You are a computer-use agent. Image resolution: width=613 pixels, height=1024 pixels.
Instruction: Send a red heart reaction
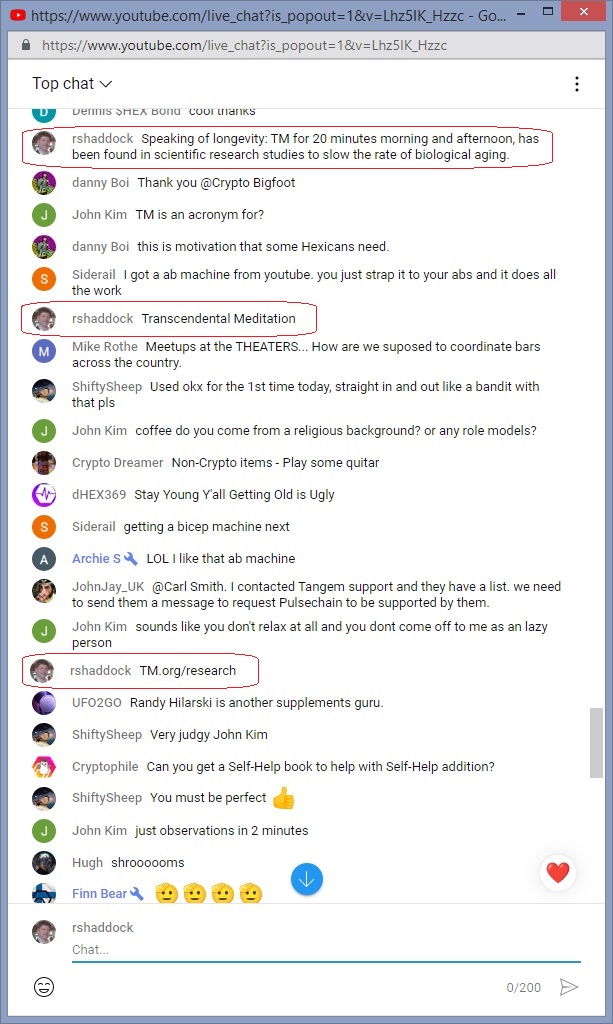coord(558,872)
